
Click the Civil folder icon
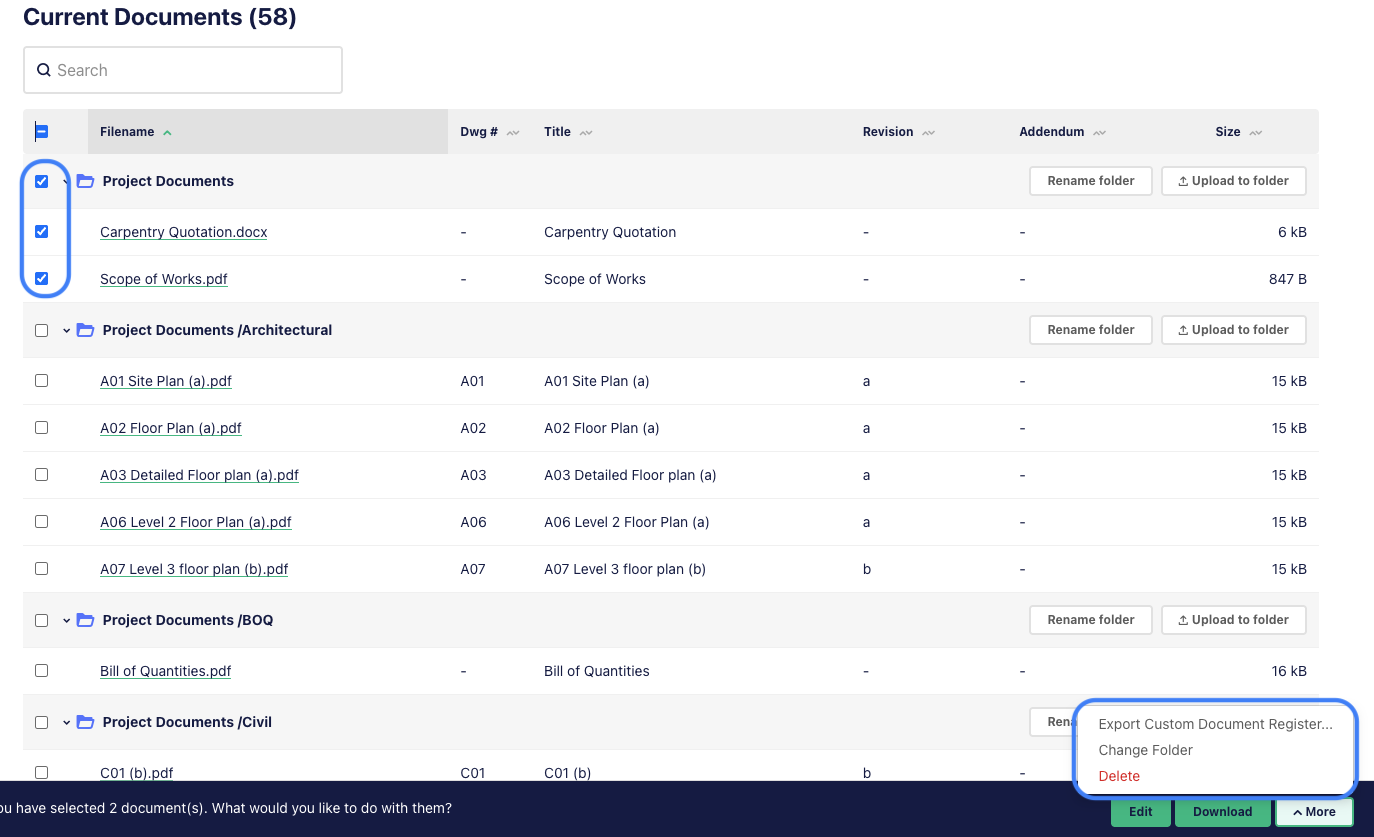(85, 722)
